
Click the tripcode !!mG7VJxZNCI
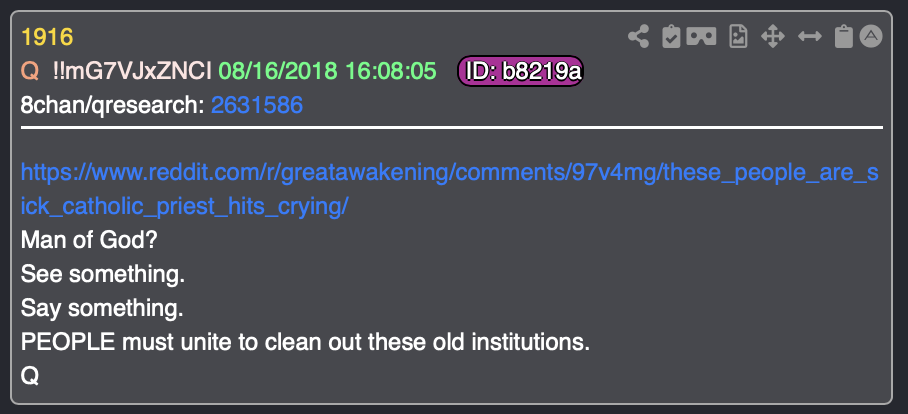click(132, 72)
